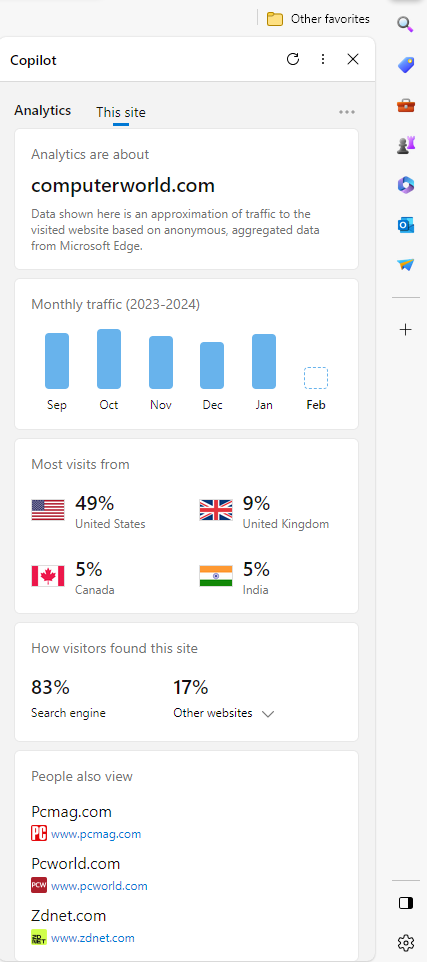Open sidebar settings gear
The height and width of the screenshot is (962, 427).
click(406, 942)
